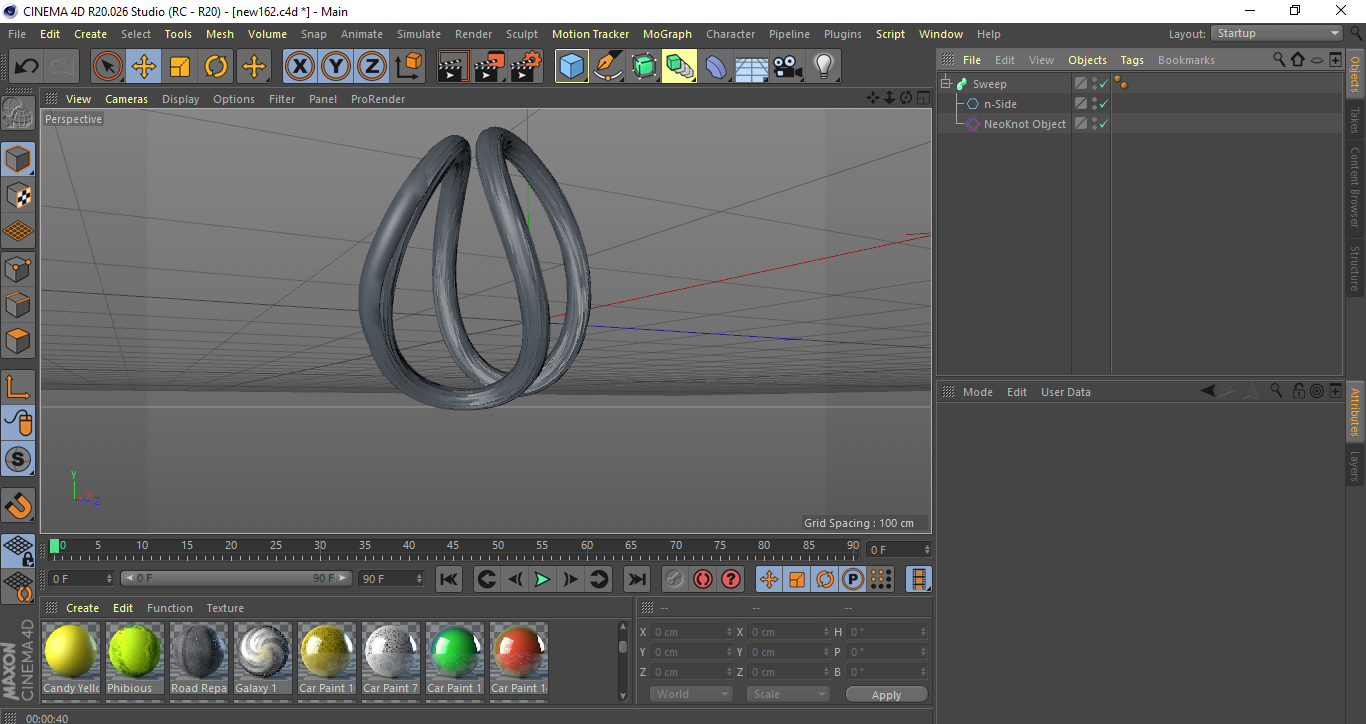Add a Cube primitive object
Screen dimensions: 1366x724
tap(572, 67)
